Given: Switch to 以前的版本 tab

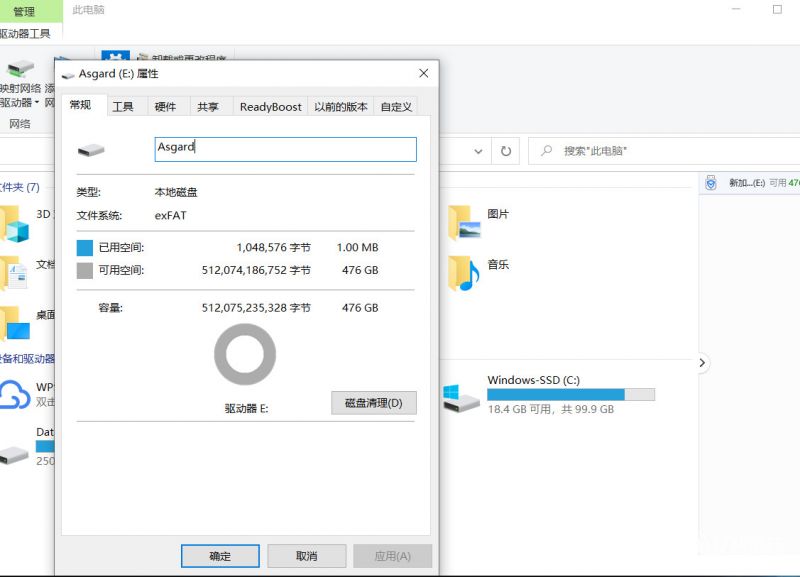Looking at the screenshot, I should (x=341, y=107).
